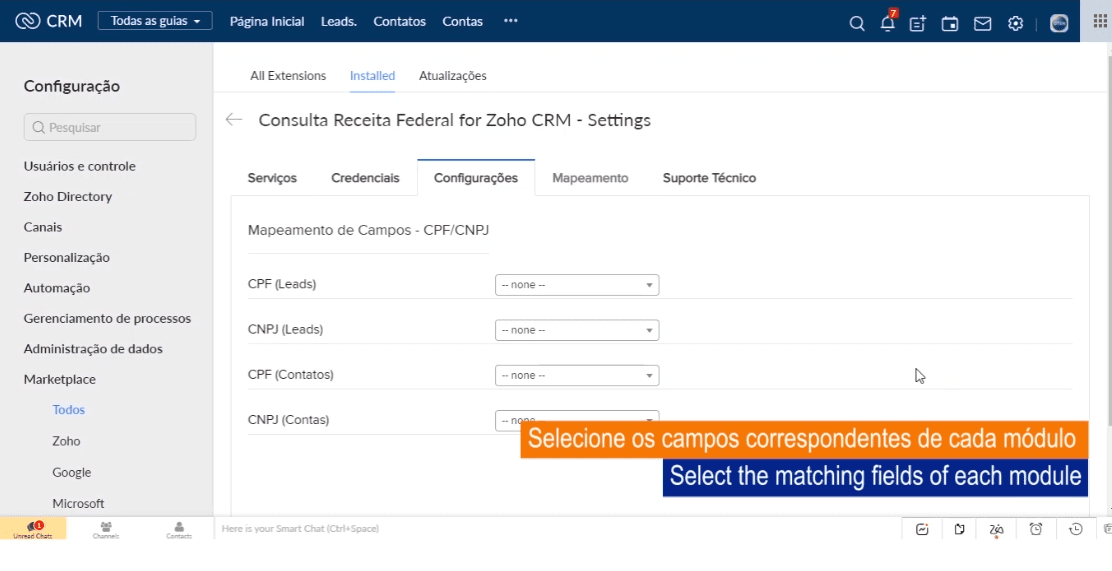The width and height of the screenshot is (1112, 571).
Task: Expand the CPF (Contatos) dropdown
Action: coord(577,376)
